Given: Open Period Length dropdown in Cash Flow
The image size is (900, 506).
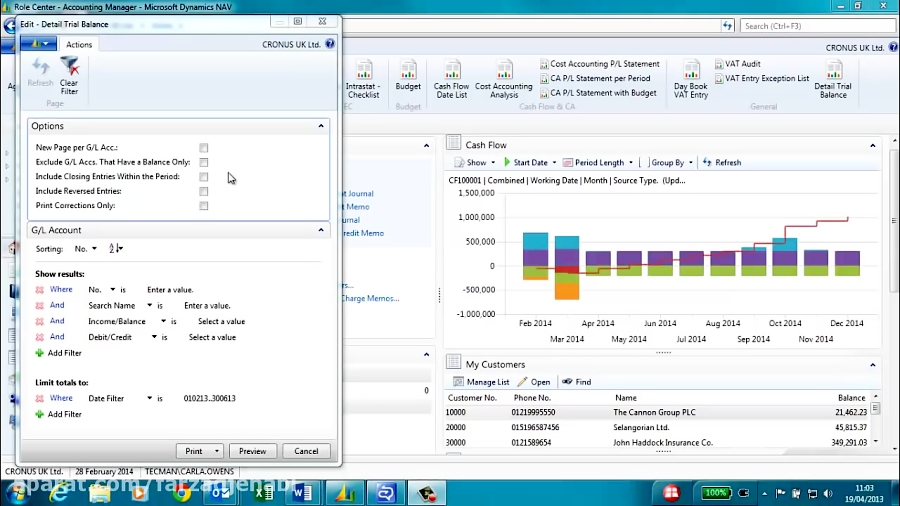Looking at the screenshot, I should pos(631,162).
